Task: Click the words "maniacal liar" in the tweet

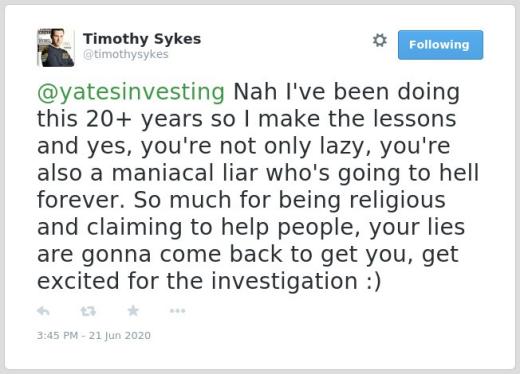Action: click(x=185, y=173)
